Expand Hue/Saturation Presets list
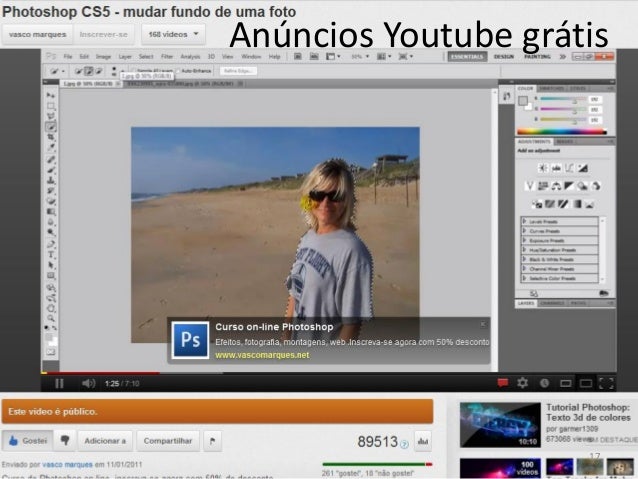638x479 pixels. click(524, 250)
